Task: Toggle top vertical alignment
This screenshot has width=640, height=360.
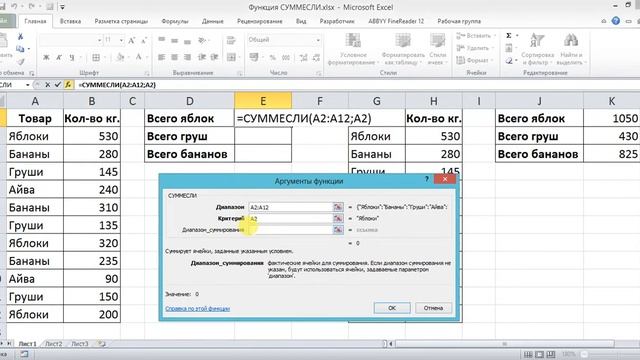Action: point(162,40)
